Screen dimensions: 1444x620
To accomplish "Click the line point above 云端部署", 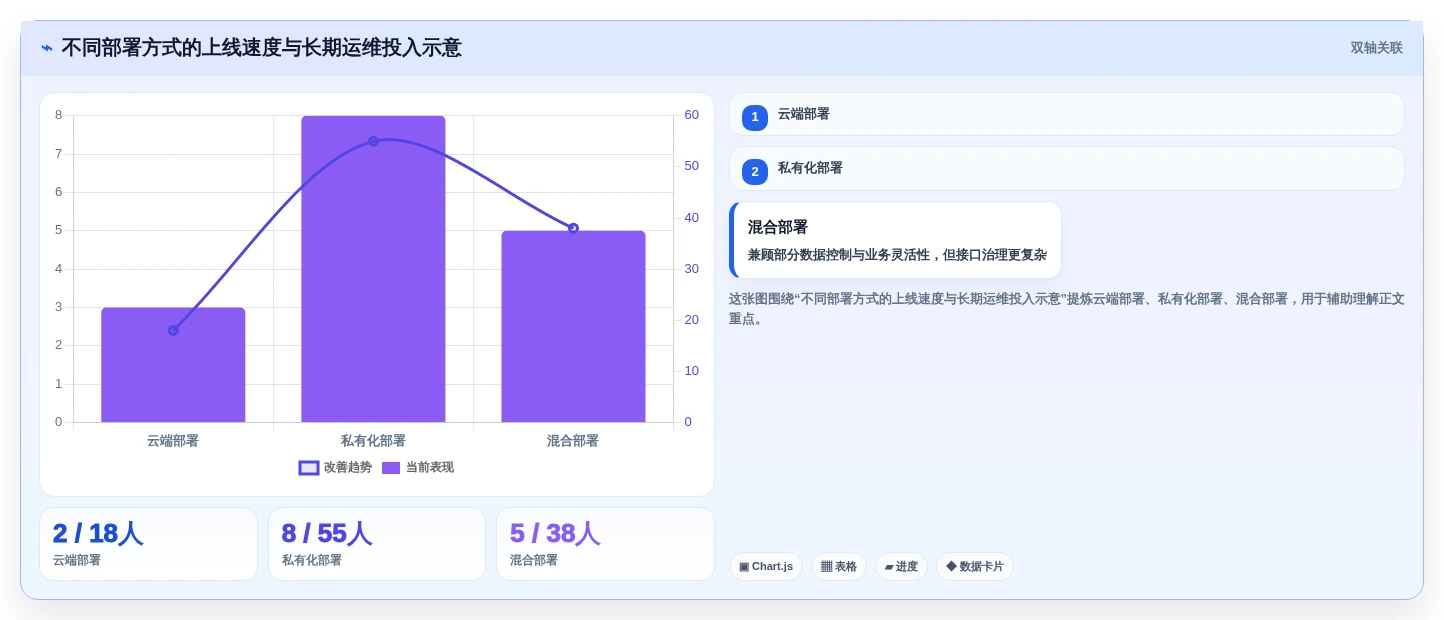I will 173,330.
